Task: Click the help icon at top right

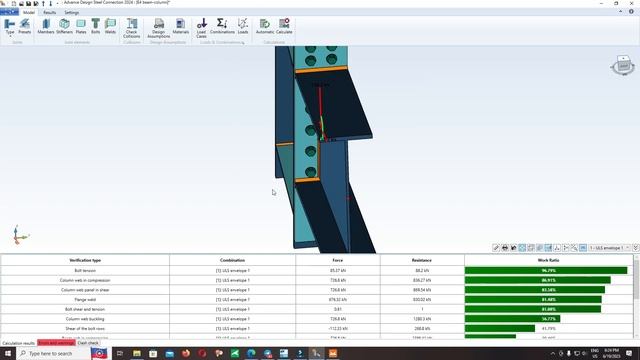Action: (631, 12)
